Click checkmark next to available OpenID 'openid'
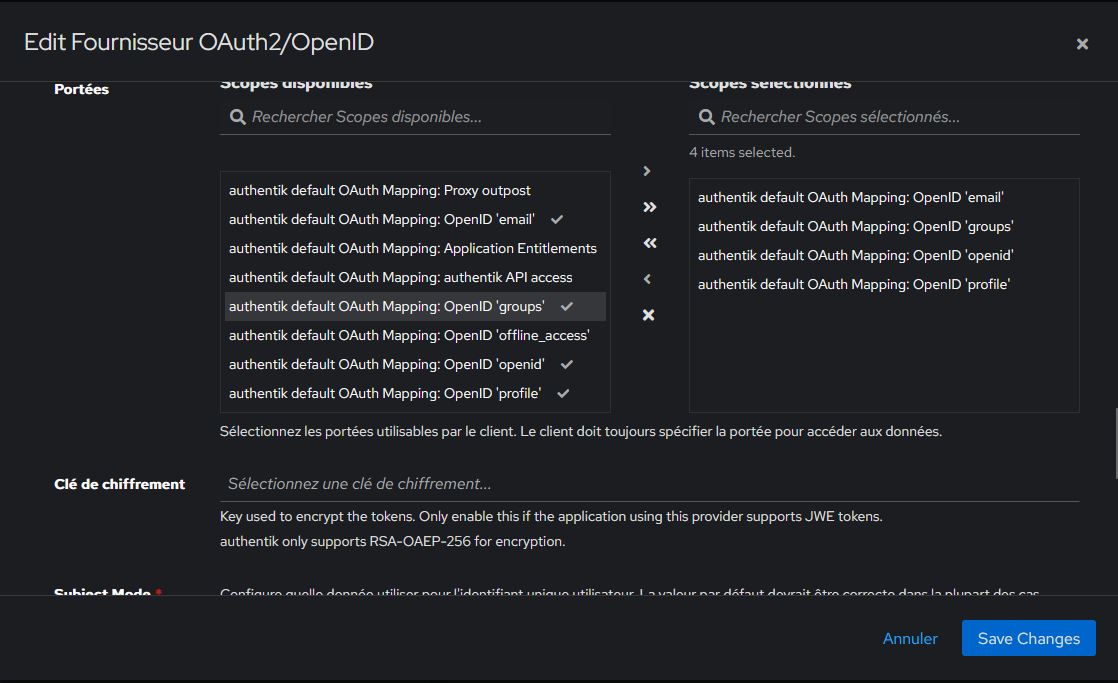1118x683 pixels. (x=567, y=364)
